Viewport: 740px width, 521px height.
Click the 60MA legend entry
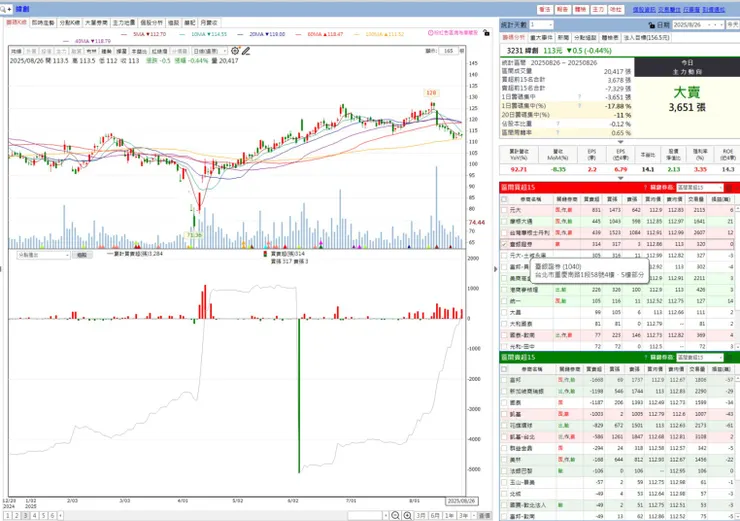click(x=320, y=34)
